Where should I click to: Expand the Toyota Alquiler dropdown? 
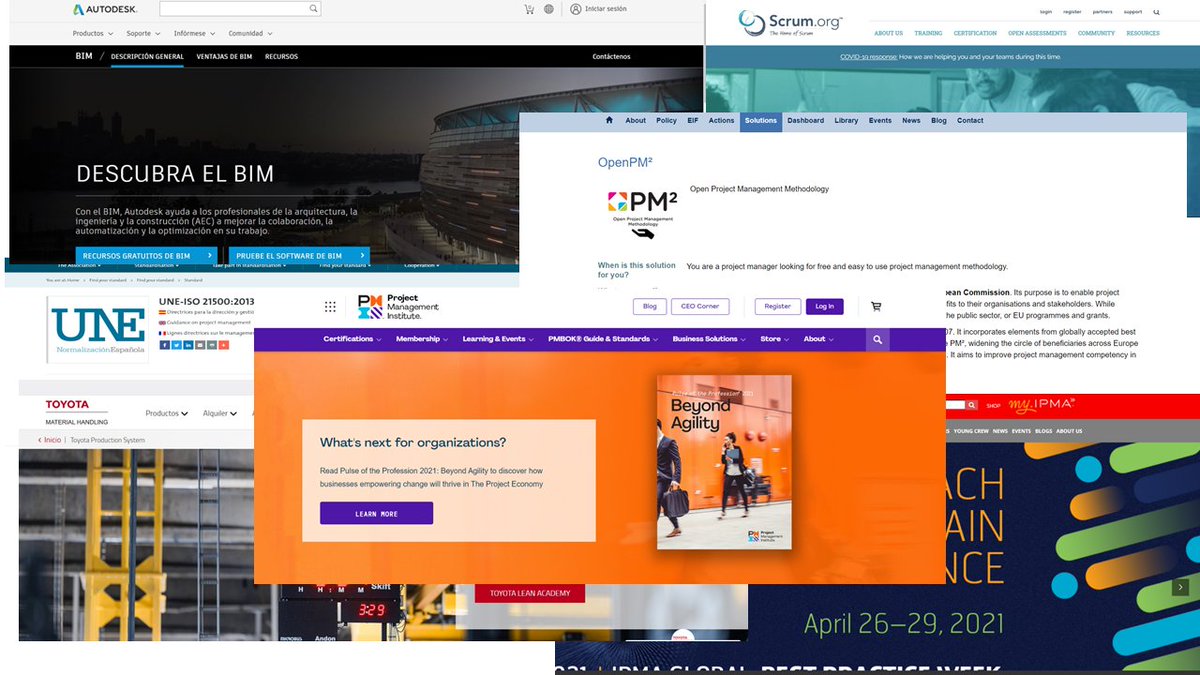220,413
